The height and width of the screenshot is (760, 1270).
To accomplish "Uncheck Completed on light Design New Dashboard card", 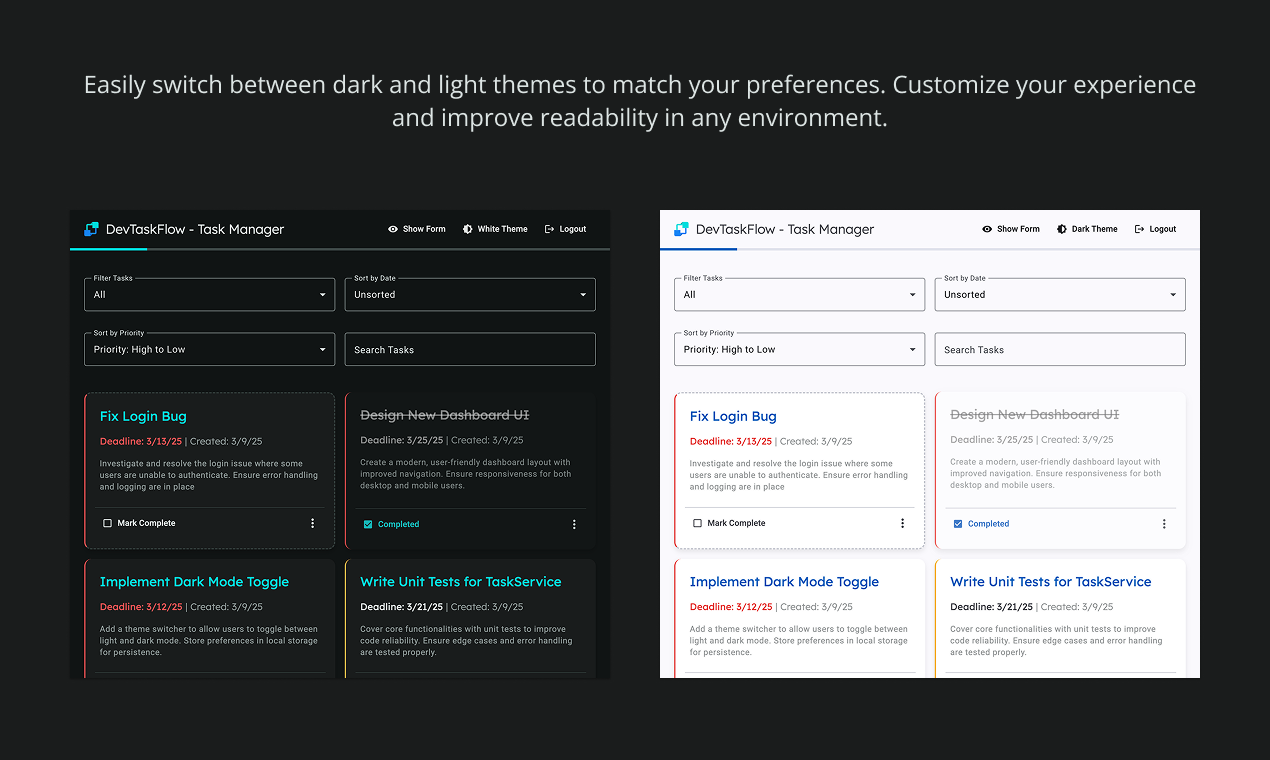I will click(958, 524).
